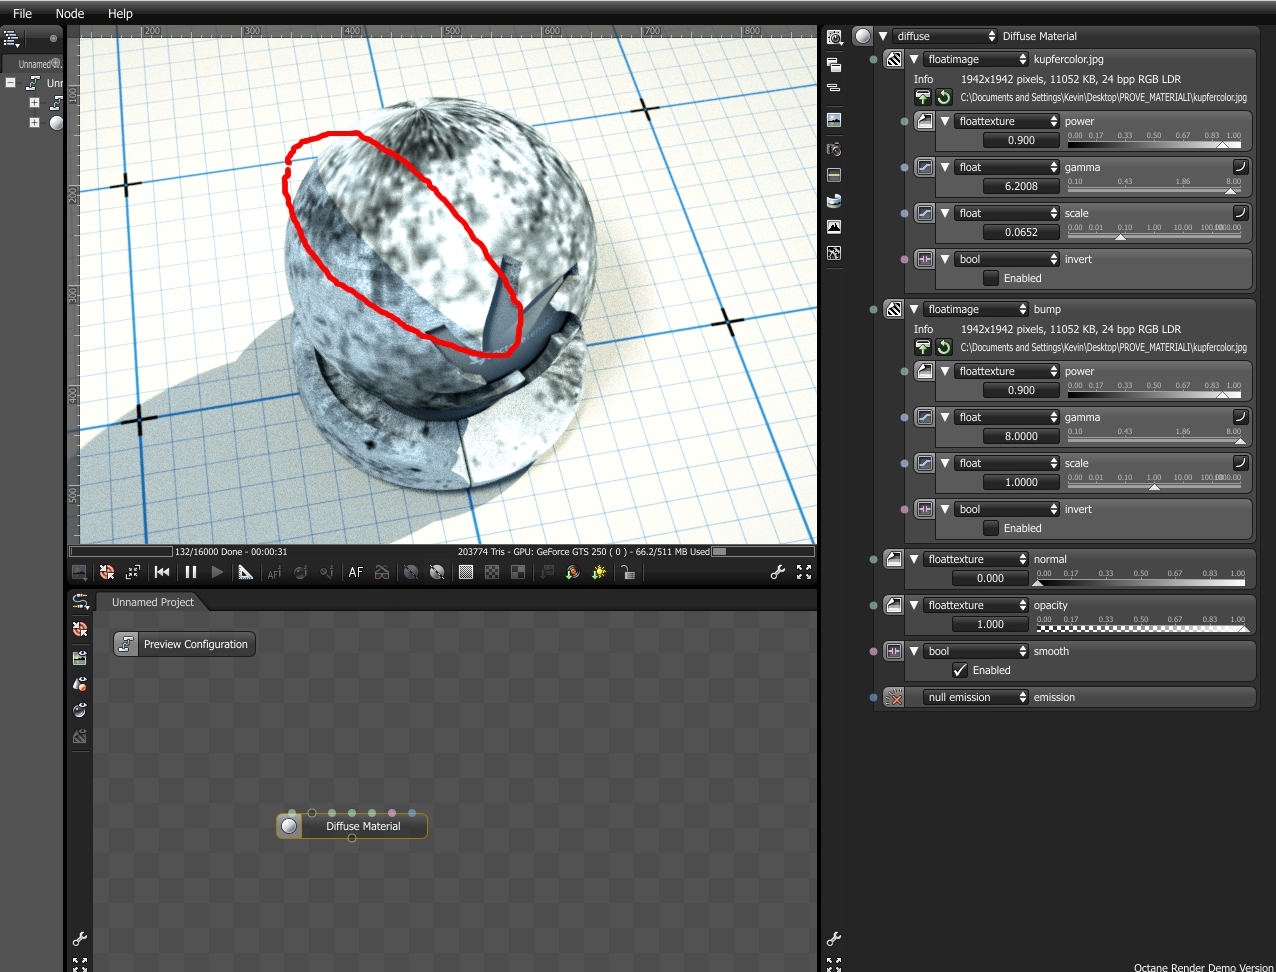Click the restart render icon below viewport
1276x972 pixels.
[x=107, y=572]
